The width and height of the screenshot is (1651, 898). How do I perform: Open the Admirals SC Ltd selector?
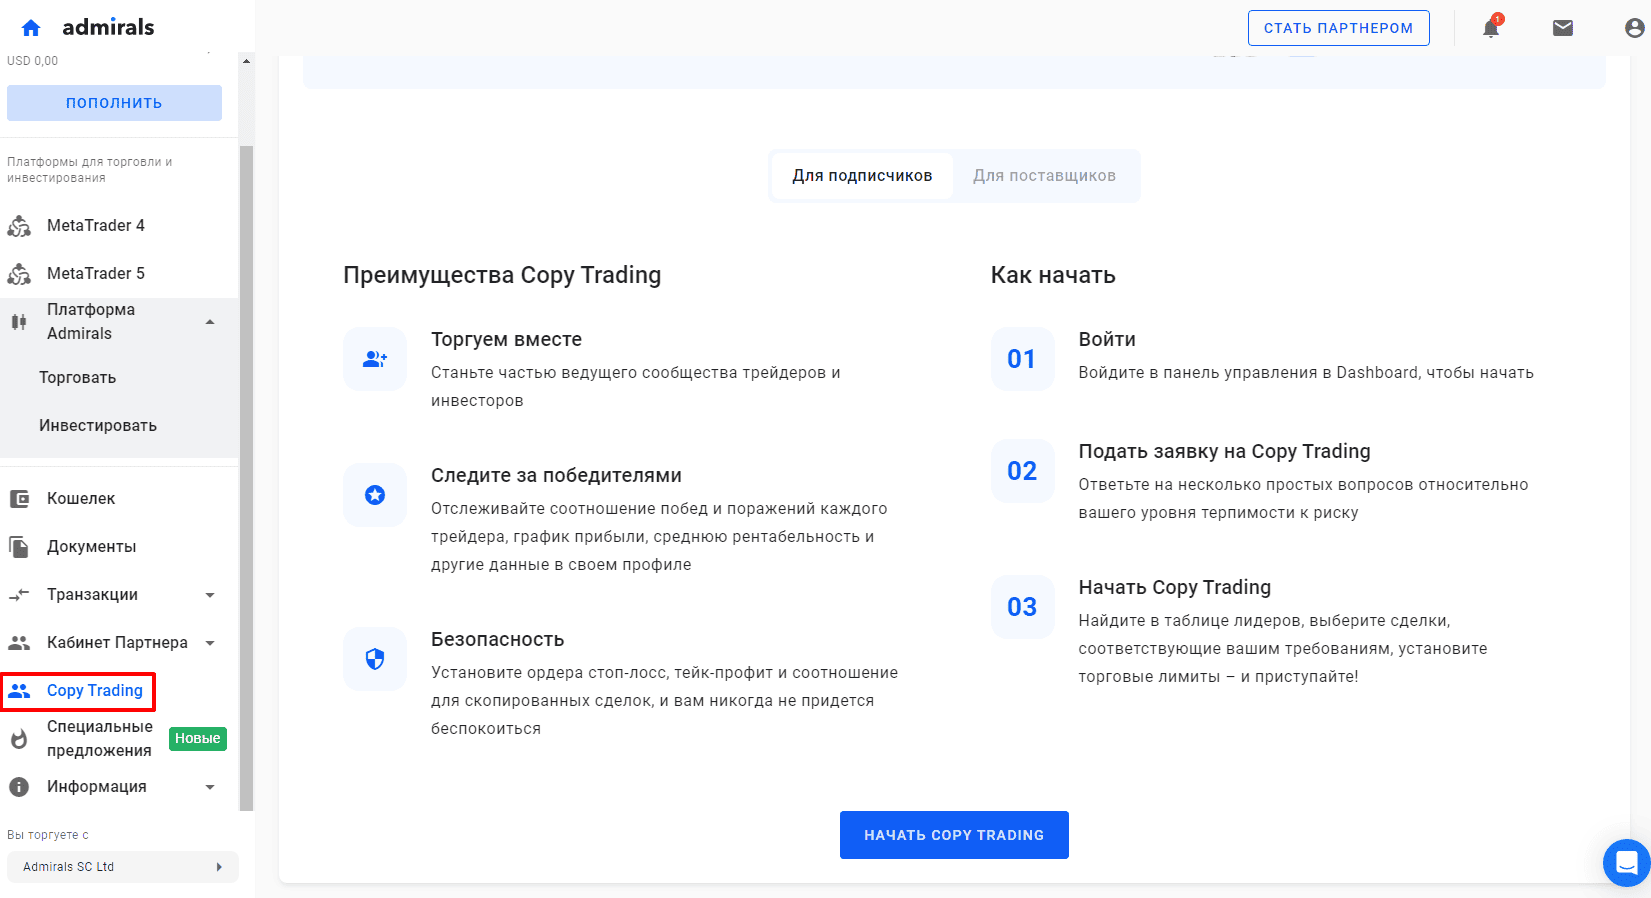tap(123, 867)
